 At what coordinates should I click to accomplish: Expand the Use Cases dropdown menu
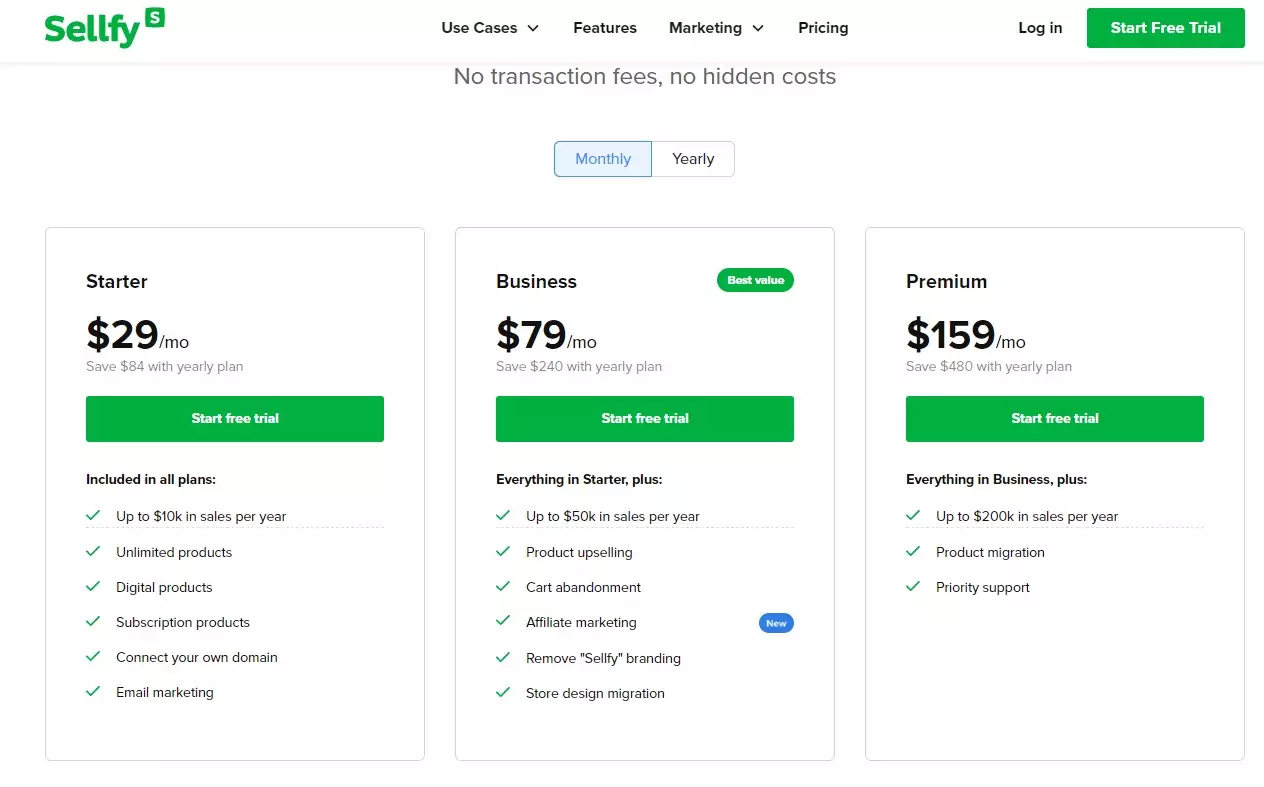[x=490, y=28]
